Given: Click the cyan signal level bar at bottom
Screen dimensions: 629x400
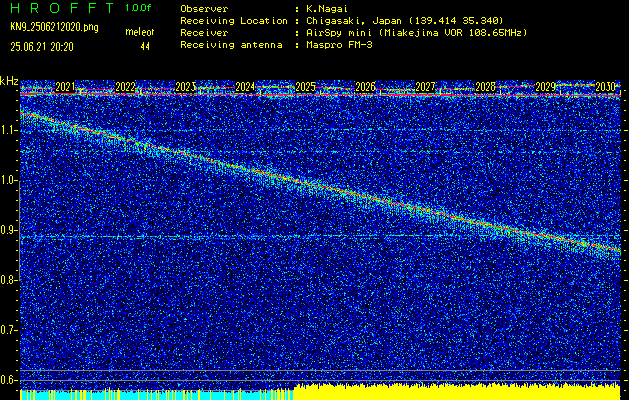Looking at the screenshot, I should pyautogui.click(x=156, y=394).
